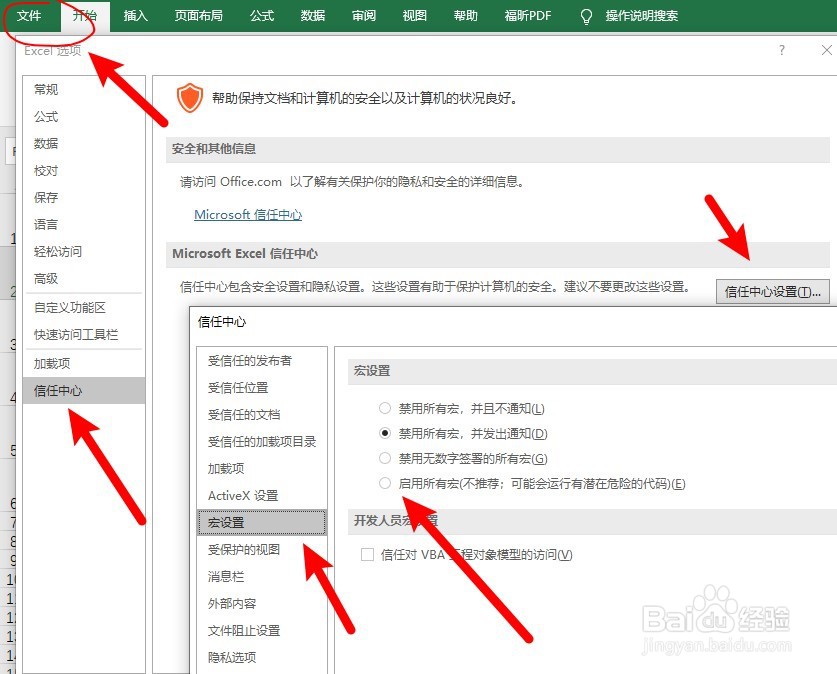Select 自定义功能区 in options sidebar
Image resolution: width=837 pixels, height=674 pixels.
pyautogui.click(x=84, y=307)
